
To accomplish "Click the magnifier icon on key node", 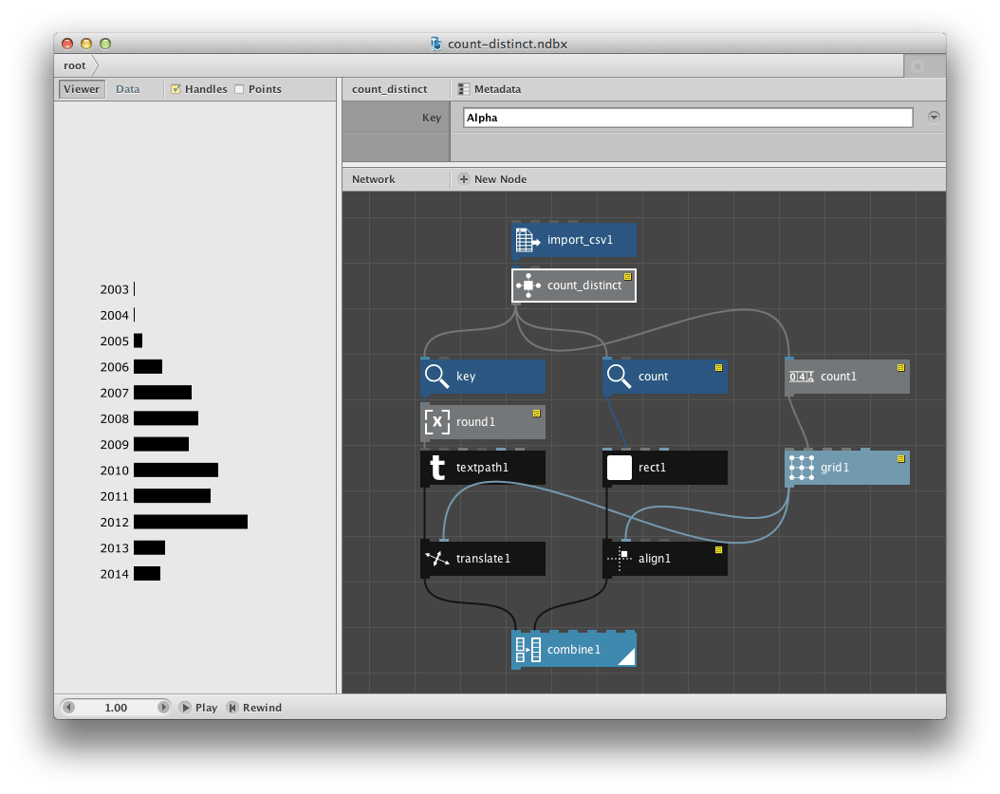I will [x=437, y=376].
